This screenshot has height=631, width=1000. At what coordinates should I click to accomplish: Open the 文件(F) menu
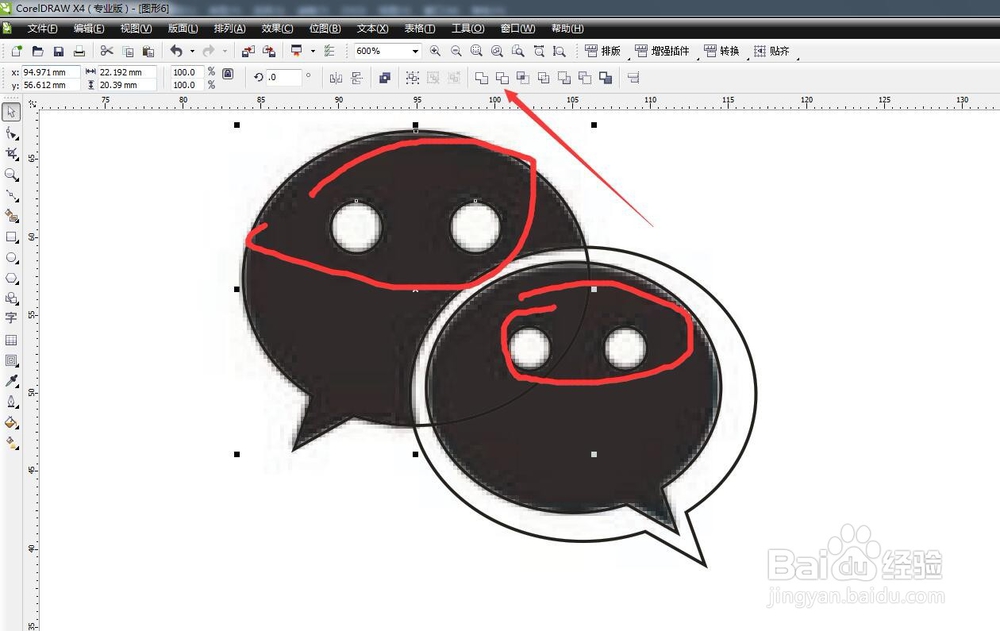coord(42,29)
